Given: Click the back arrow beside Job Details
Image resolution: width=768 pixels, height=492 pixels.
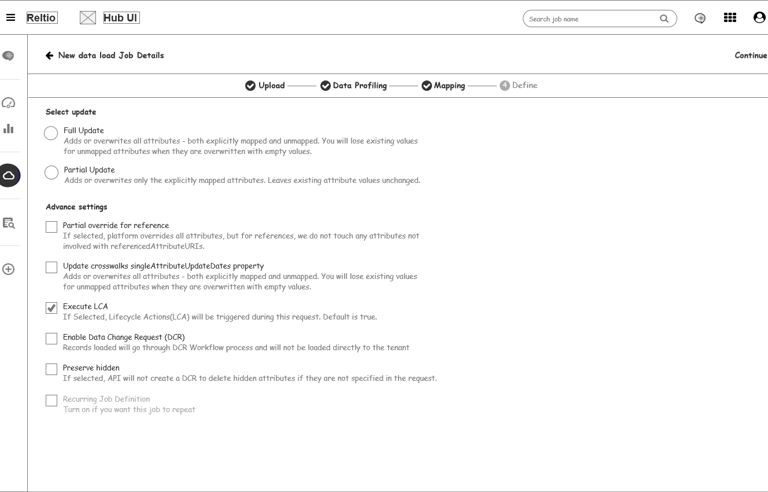Looking at the screenshot, I should 50,56.
